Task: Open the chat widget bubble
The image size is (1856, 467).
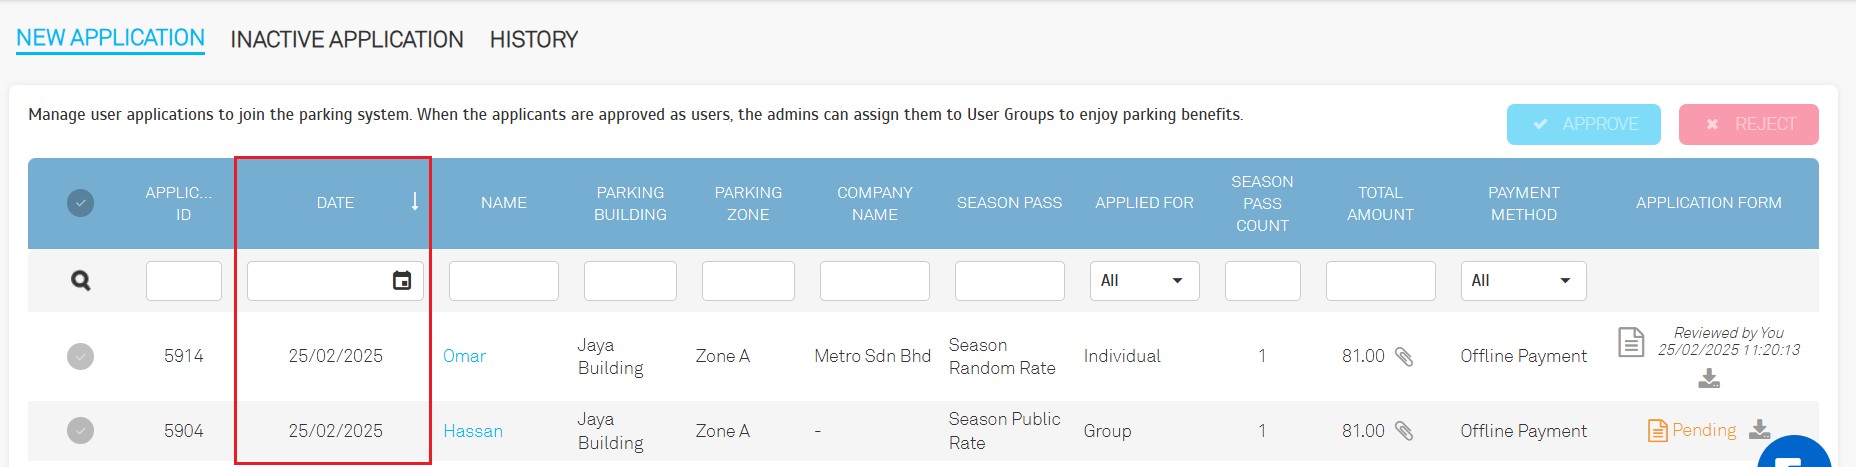Action: pos(1794,454)
